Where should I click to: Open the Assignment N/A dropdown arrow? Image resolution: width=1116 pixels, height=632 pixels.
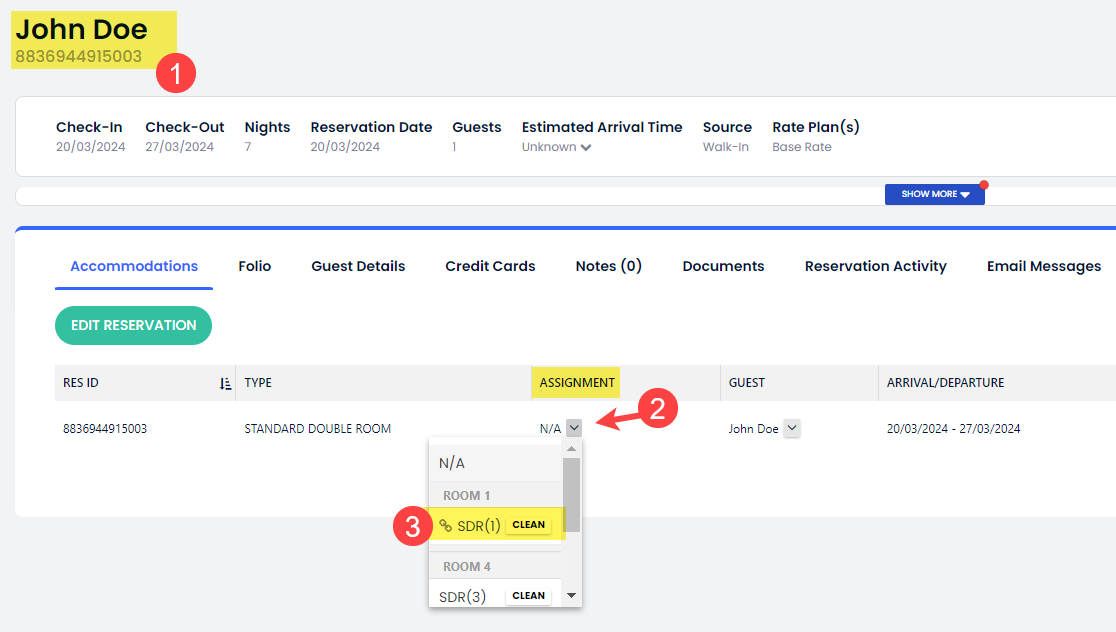573,428
